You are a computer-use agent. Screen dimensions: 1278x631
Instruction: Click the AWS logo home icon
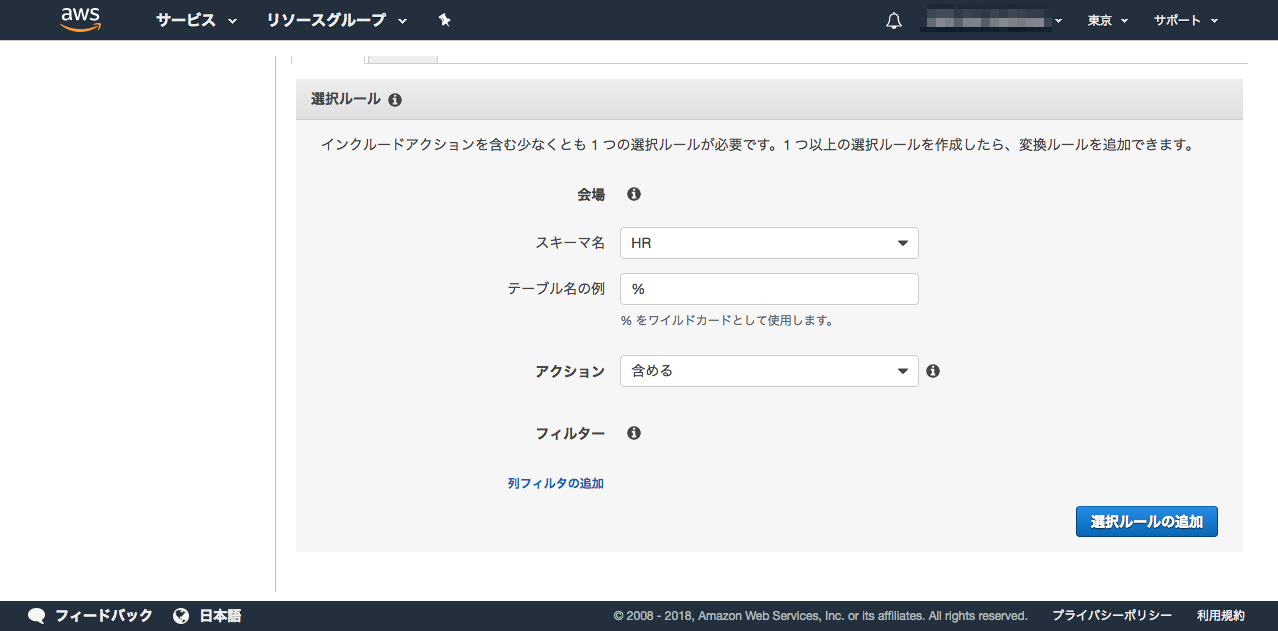tap(81, 20)
